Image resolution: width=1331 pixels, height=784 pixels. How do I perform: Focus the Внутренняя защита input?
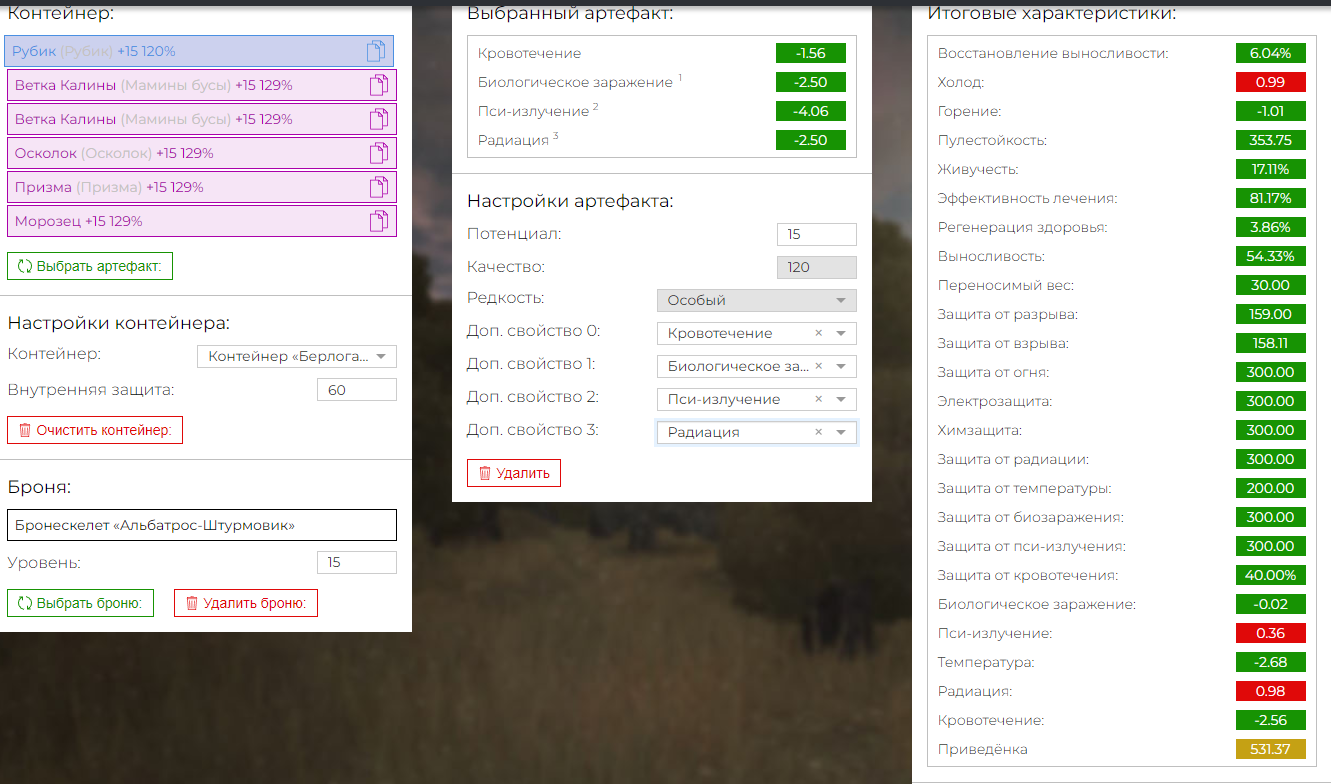pyautogui.click(x=357, y=390)
